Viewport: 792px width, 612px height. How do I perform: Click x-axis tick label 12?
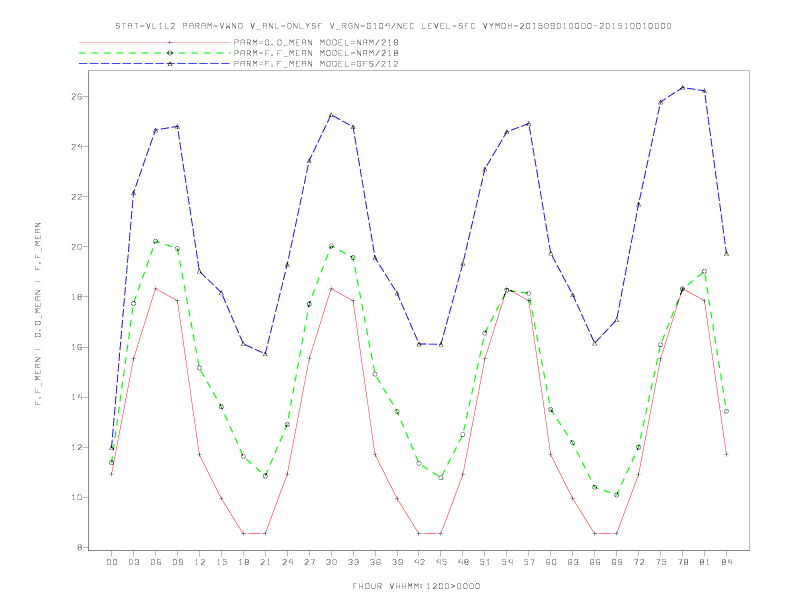click(200, 562)
